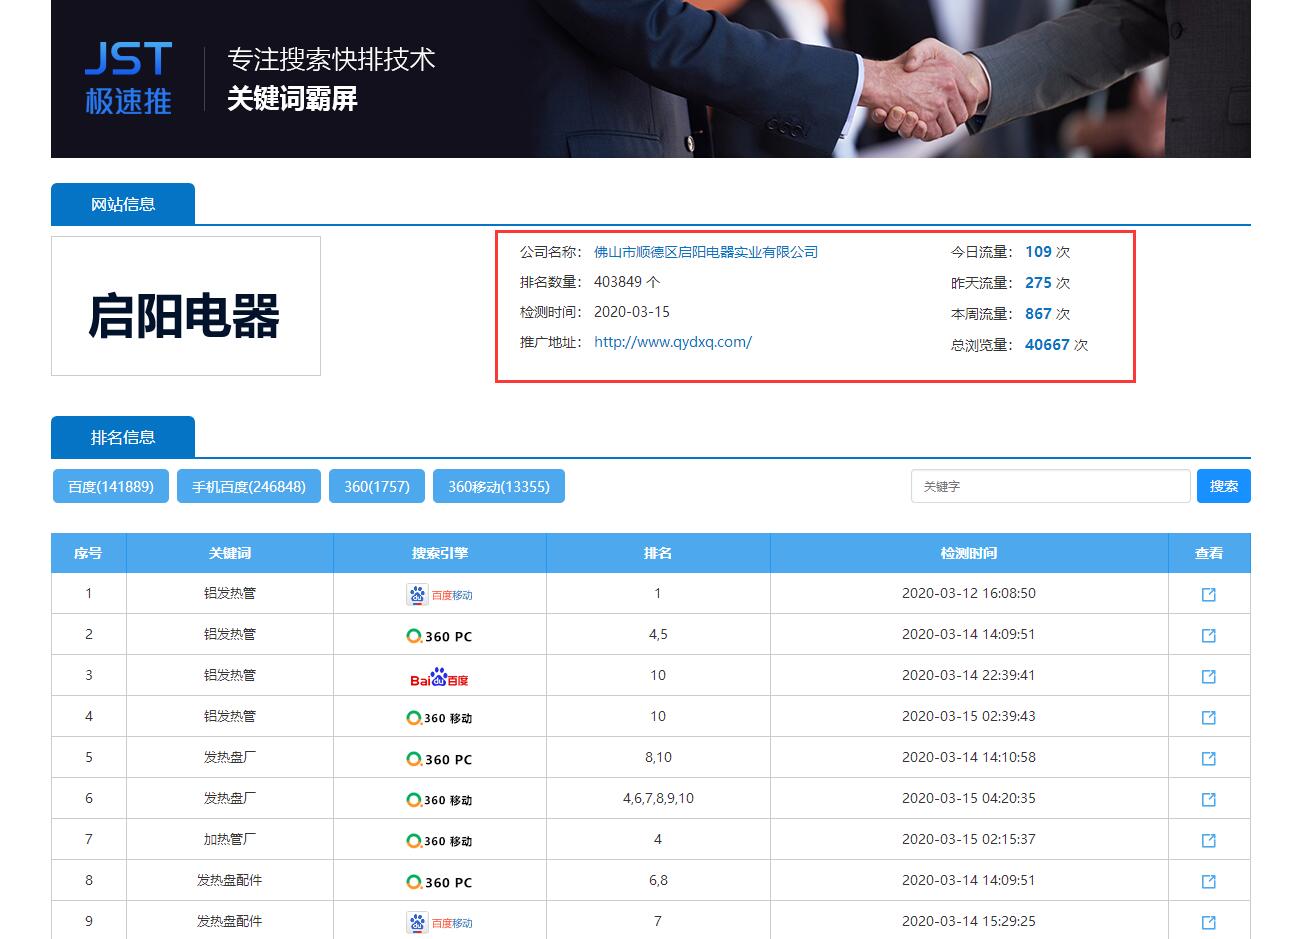Open the promotion URL www.qydxq.com
This screenshot has width=1300, height=939.
pyautogui.click(x=672, y=341)
